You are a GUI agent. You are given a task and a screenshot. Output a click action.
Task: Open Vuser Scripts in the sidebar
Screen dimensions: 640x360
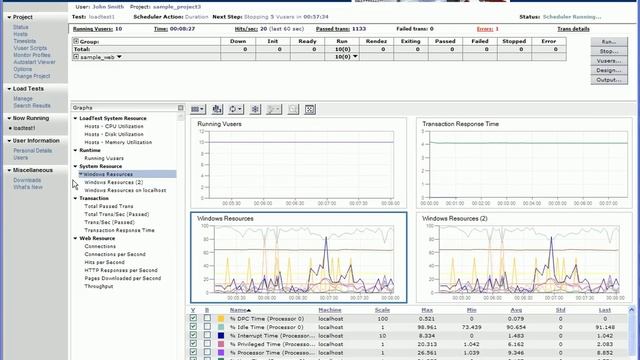tap(30, 48)
